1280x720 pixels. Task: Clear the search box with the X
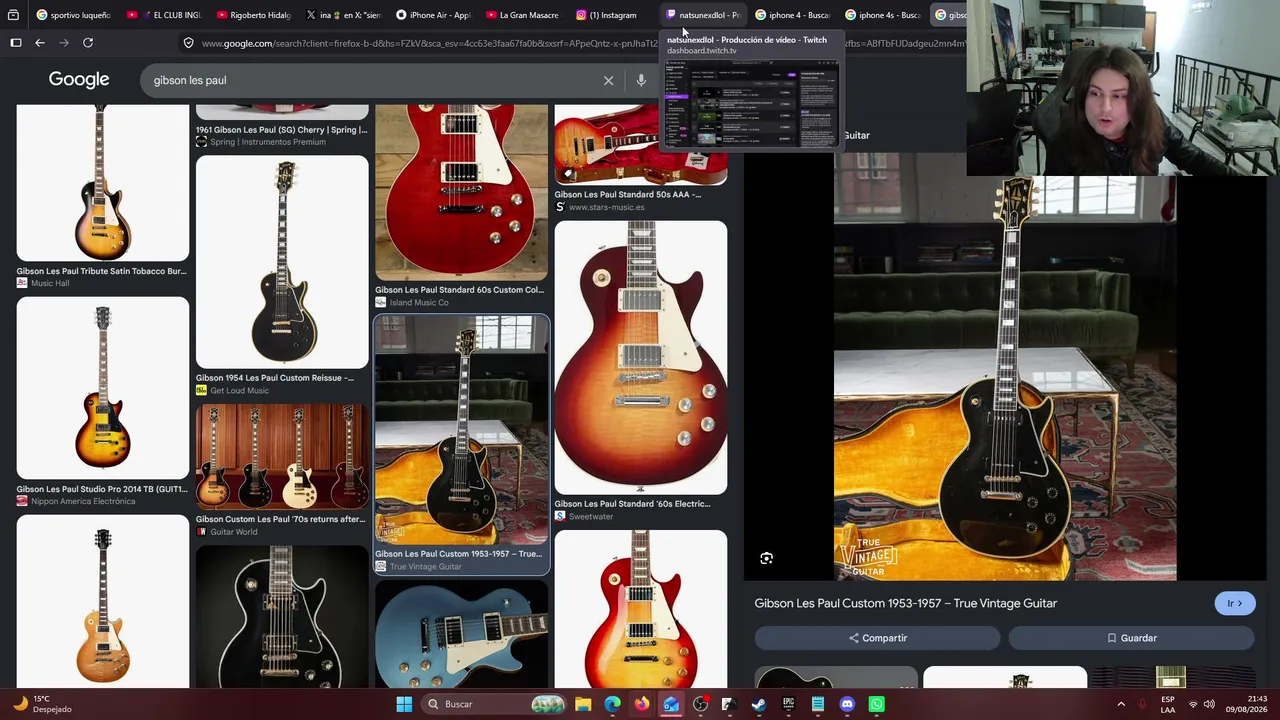pos(608,80)
